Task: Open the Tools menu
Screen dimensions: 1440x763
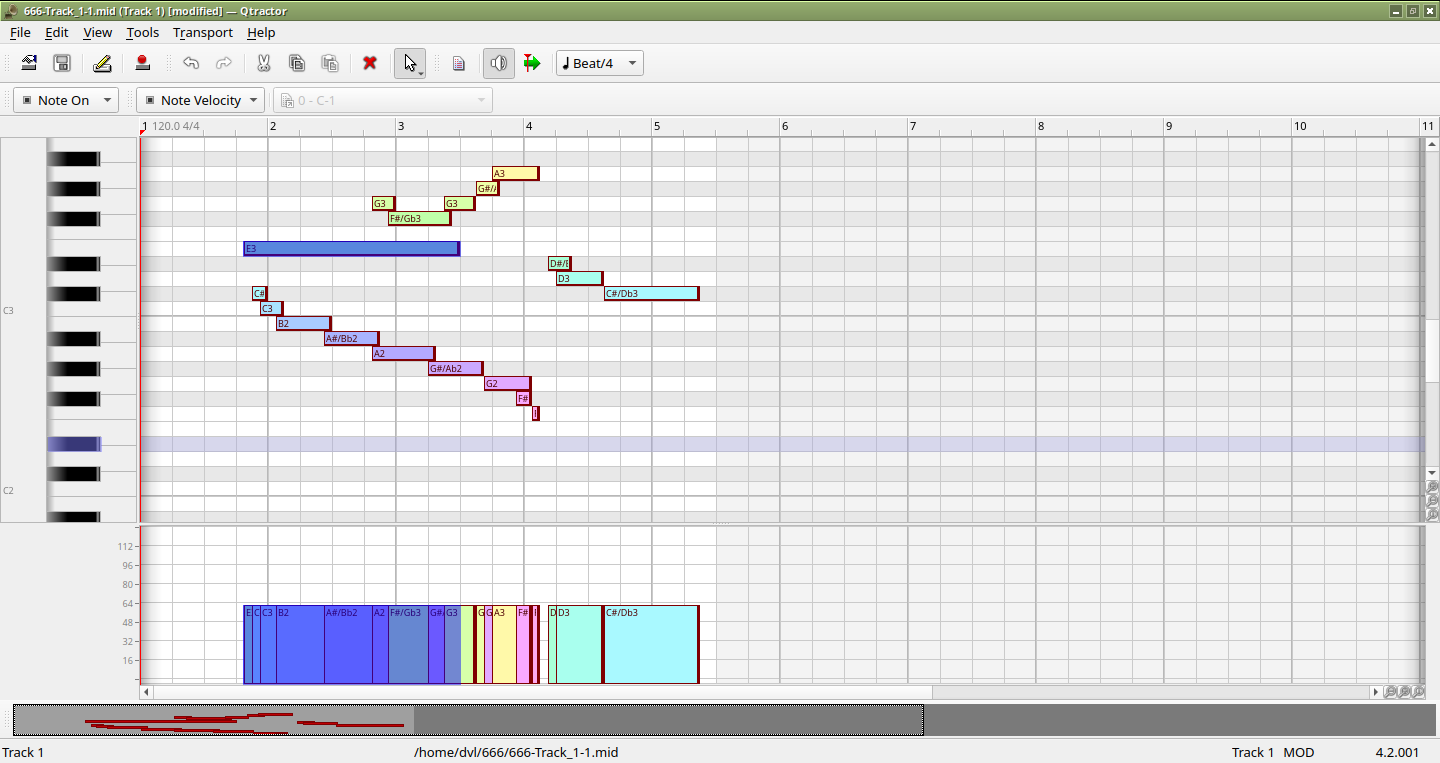Action: pos(143,32)
